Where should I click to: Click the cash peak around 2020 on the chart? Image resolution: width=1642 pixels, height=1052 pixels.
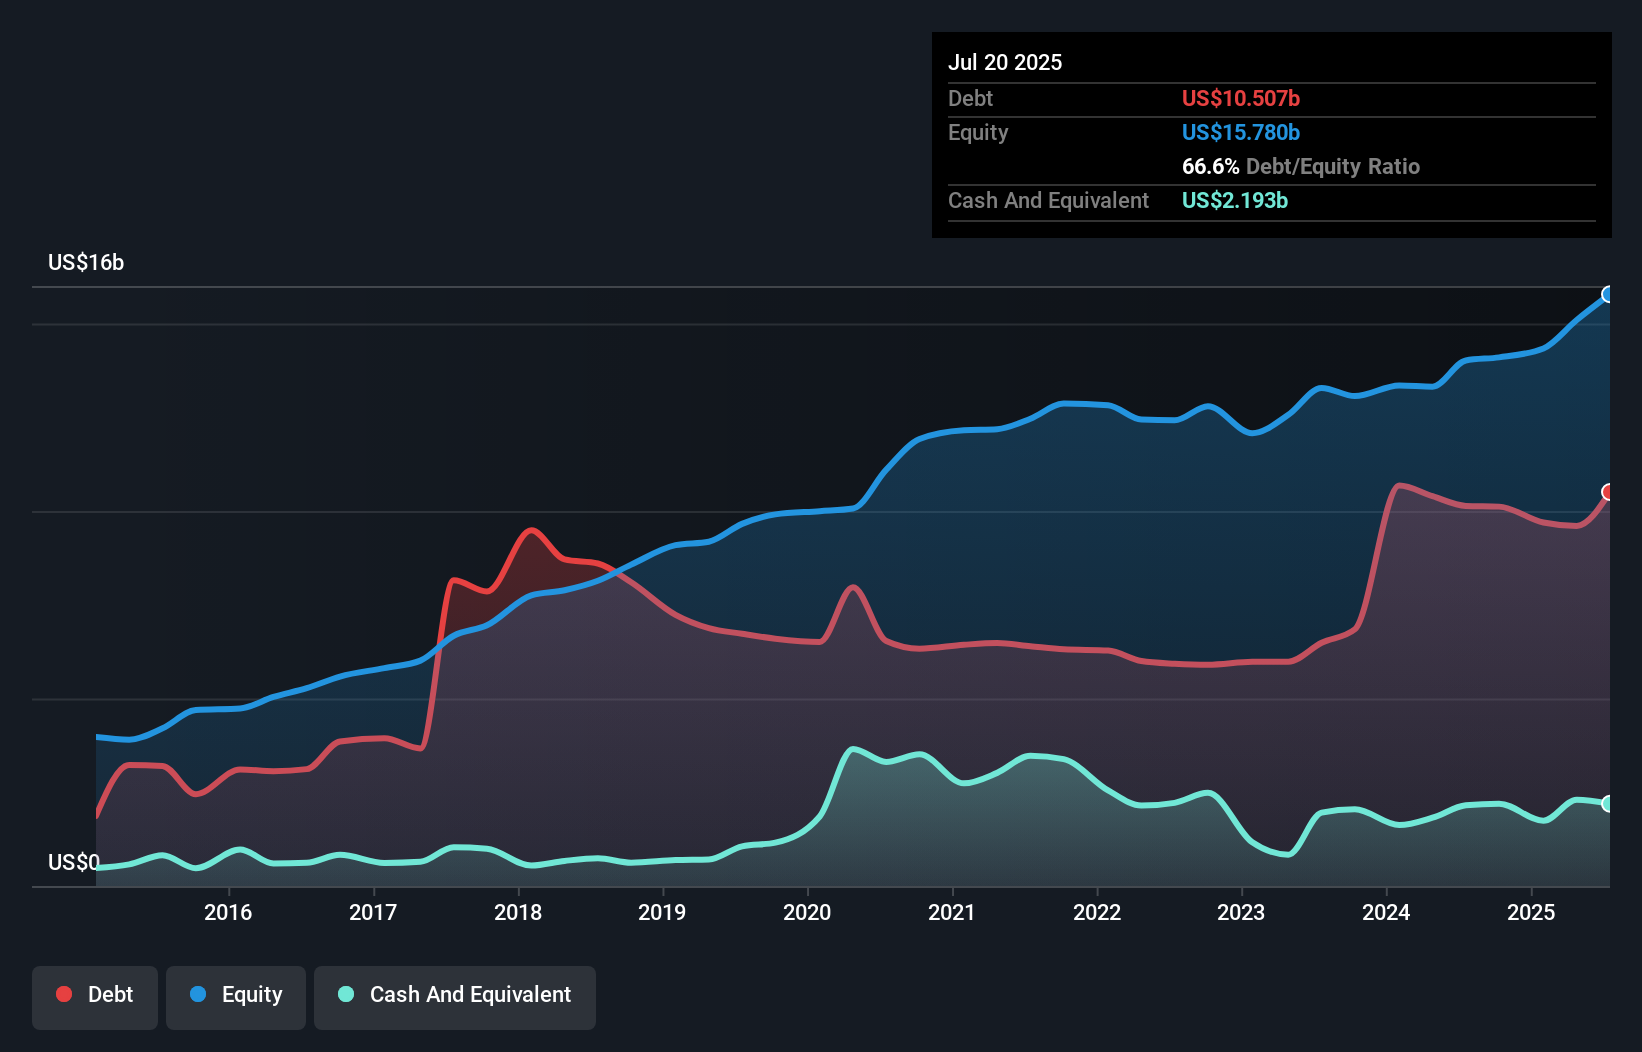tap(852, 748)
